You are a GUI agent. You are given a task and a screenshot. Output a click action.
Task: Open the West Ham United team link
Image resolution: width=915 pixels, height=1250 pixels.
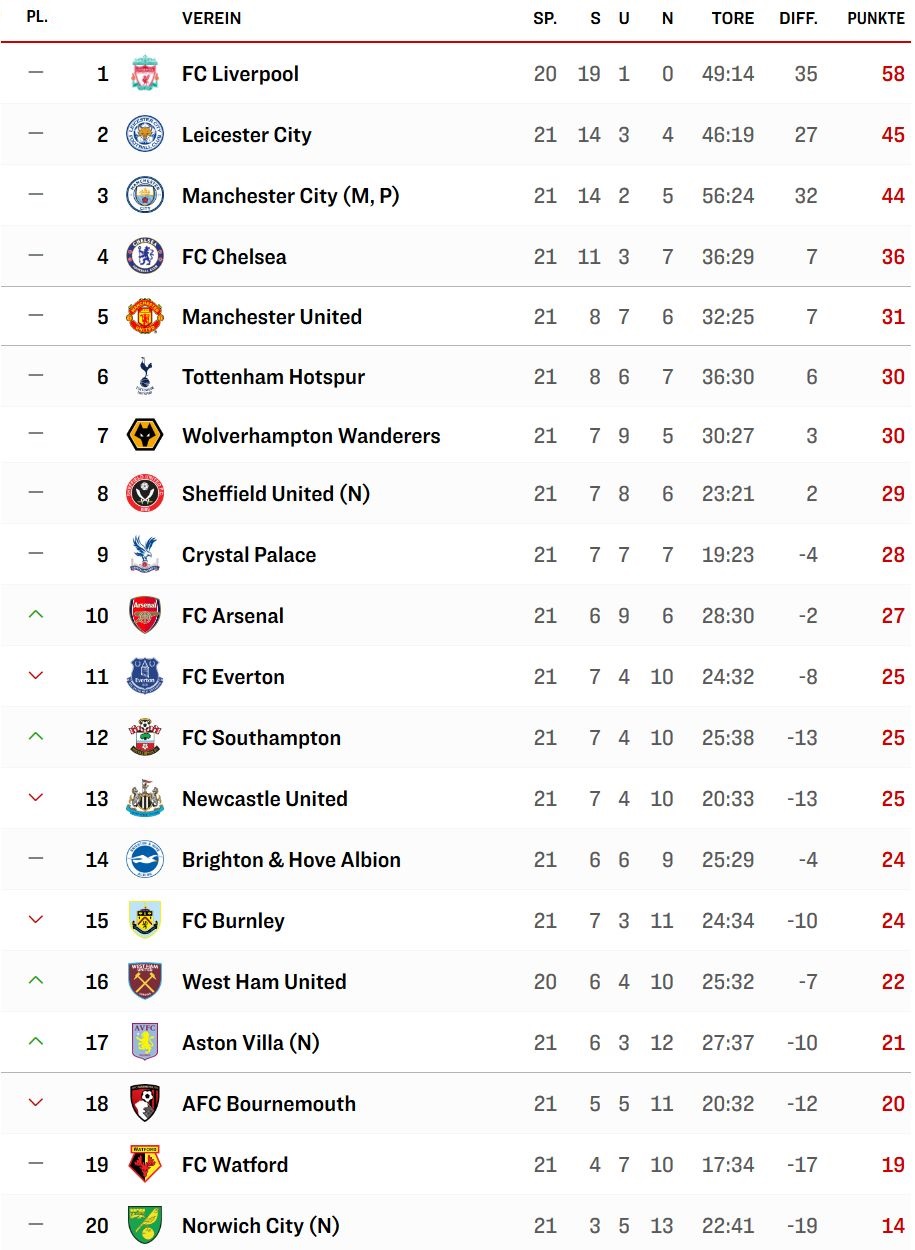coord(264,982)
